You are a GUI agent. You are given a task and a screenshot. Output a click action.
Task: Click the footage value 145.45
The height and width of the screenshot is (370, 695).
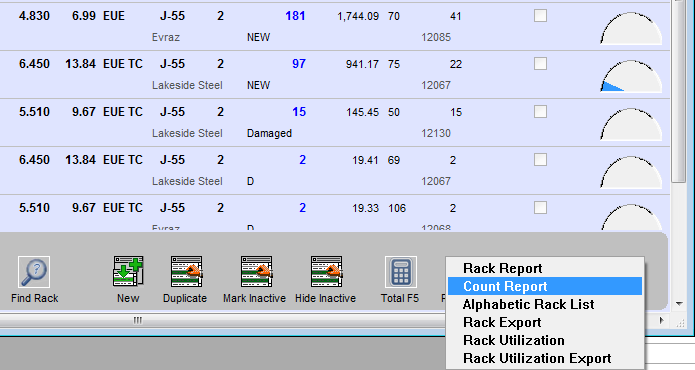[x=362, y=112]
